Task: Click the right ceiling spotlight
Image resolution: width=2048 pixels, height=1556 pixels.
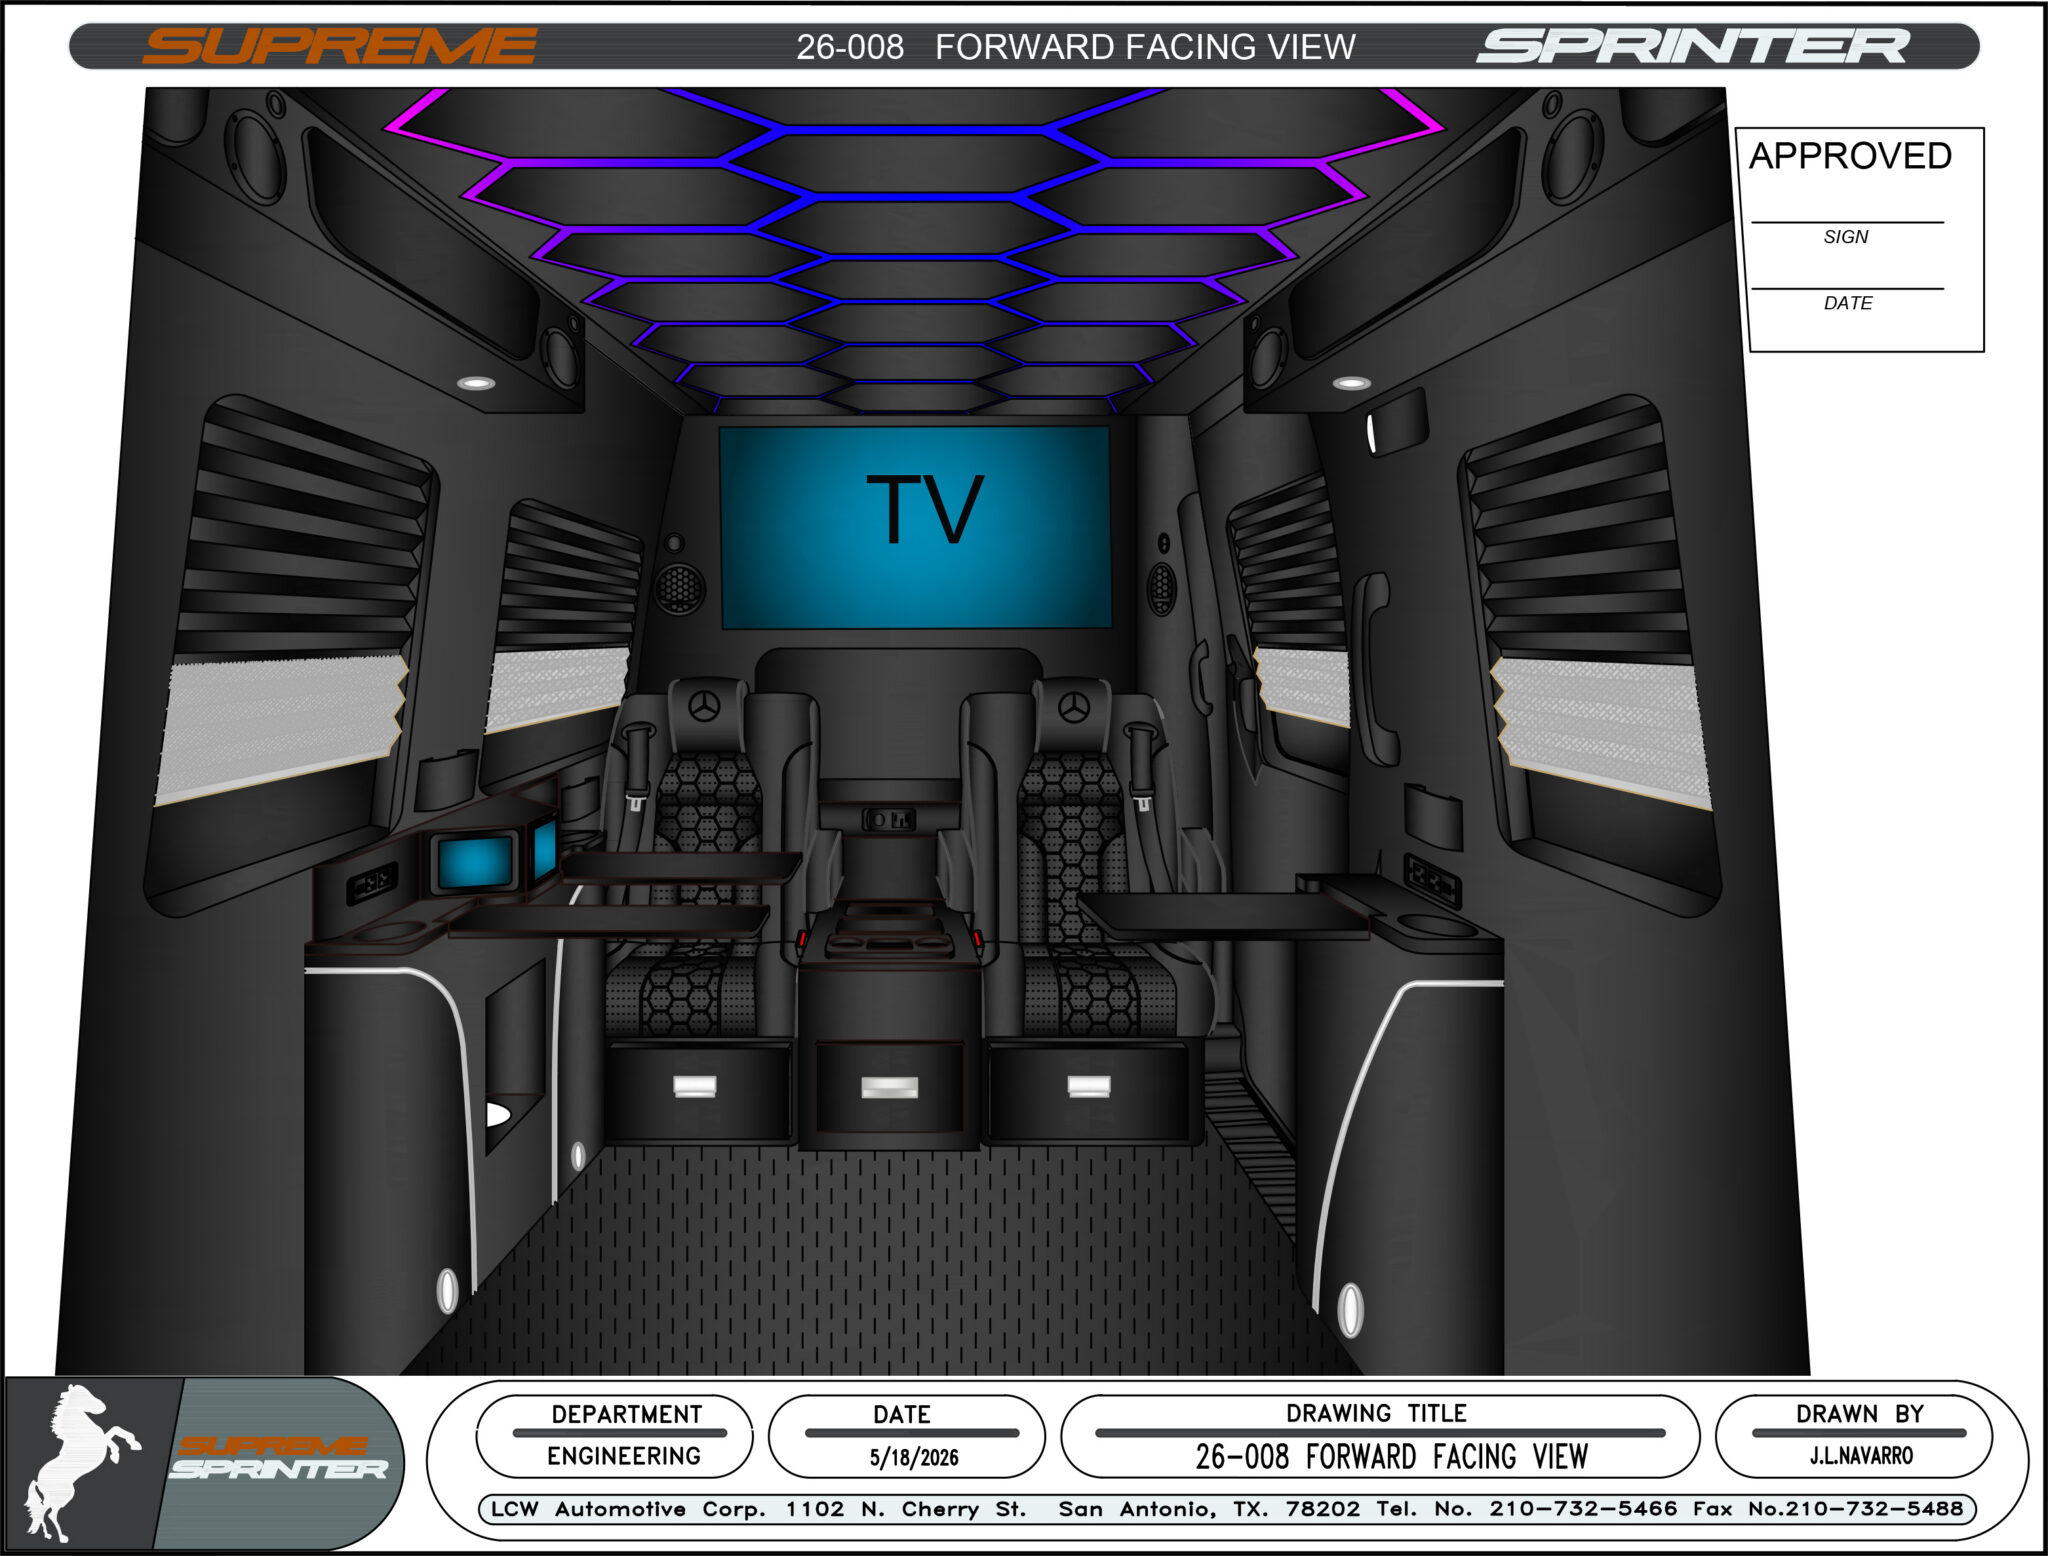Action: tap(1351, 383)
